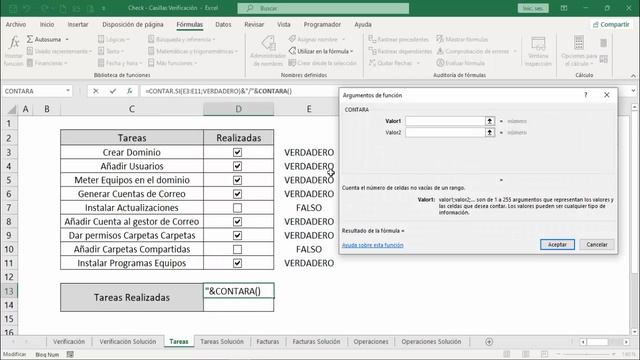640x360 pixels.
Task: Click into the Valor1 input field
Action: click(445, 121)
